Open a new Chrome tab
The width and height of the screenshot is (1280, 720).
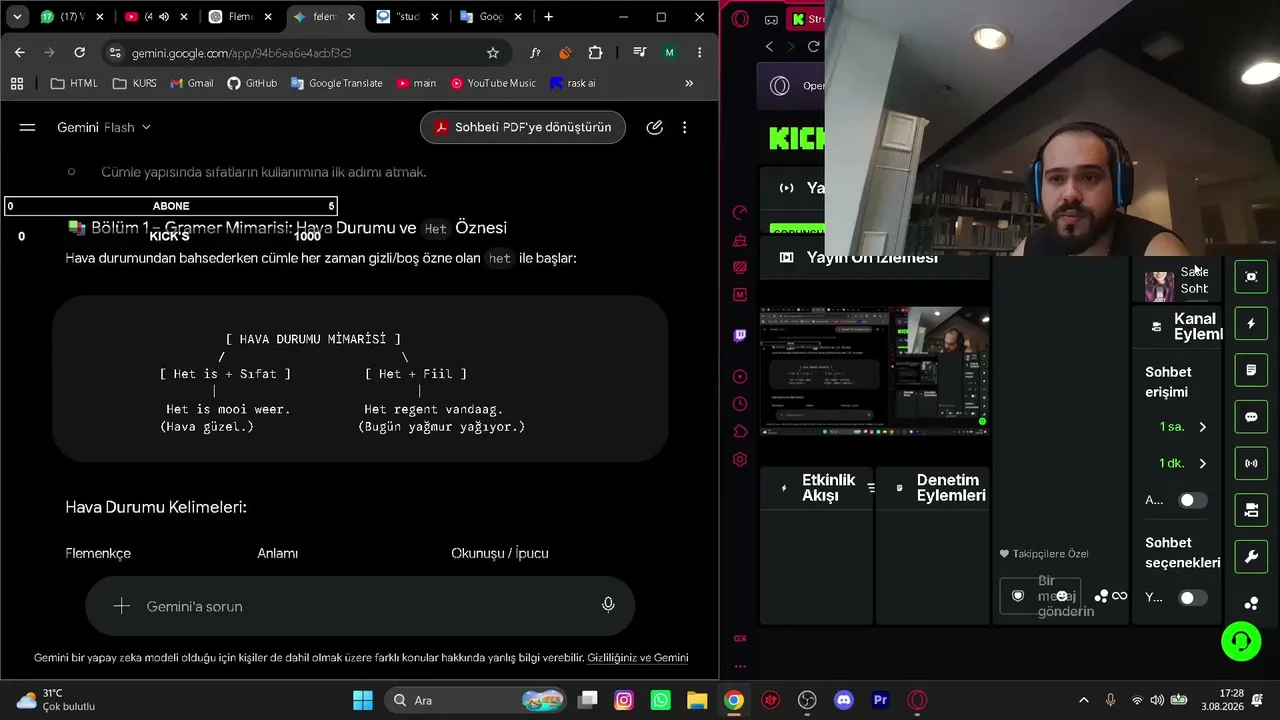548,17
